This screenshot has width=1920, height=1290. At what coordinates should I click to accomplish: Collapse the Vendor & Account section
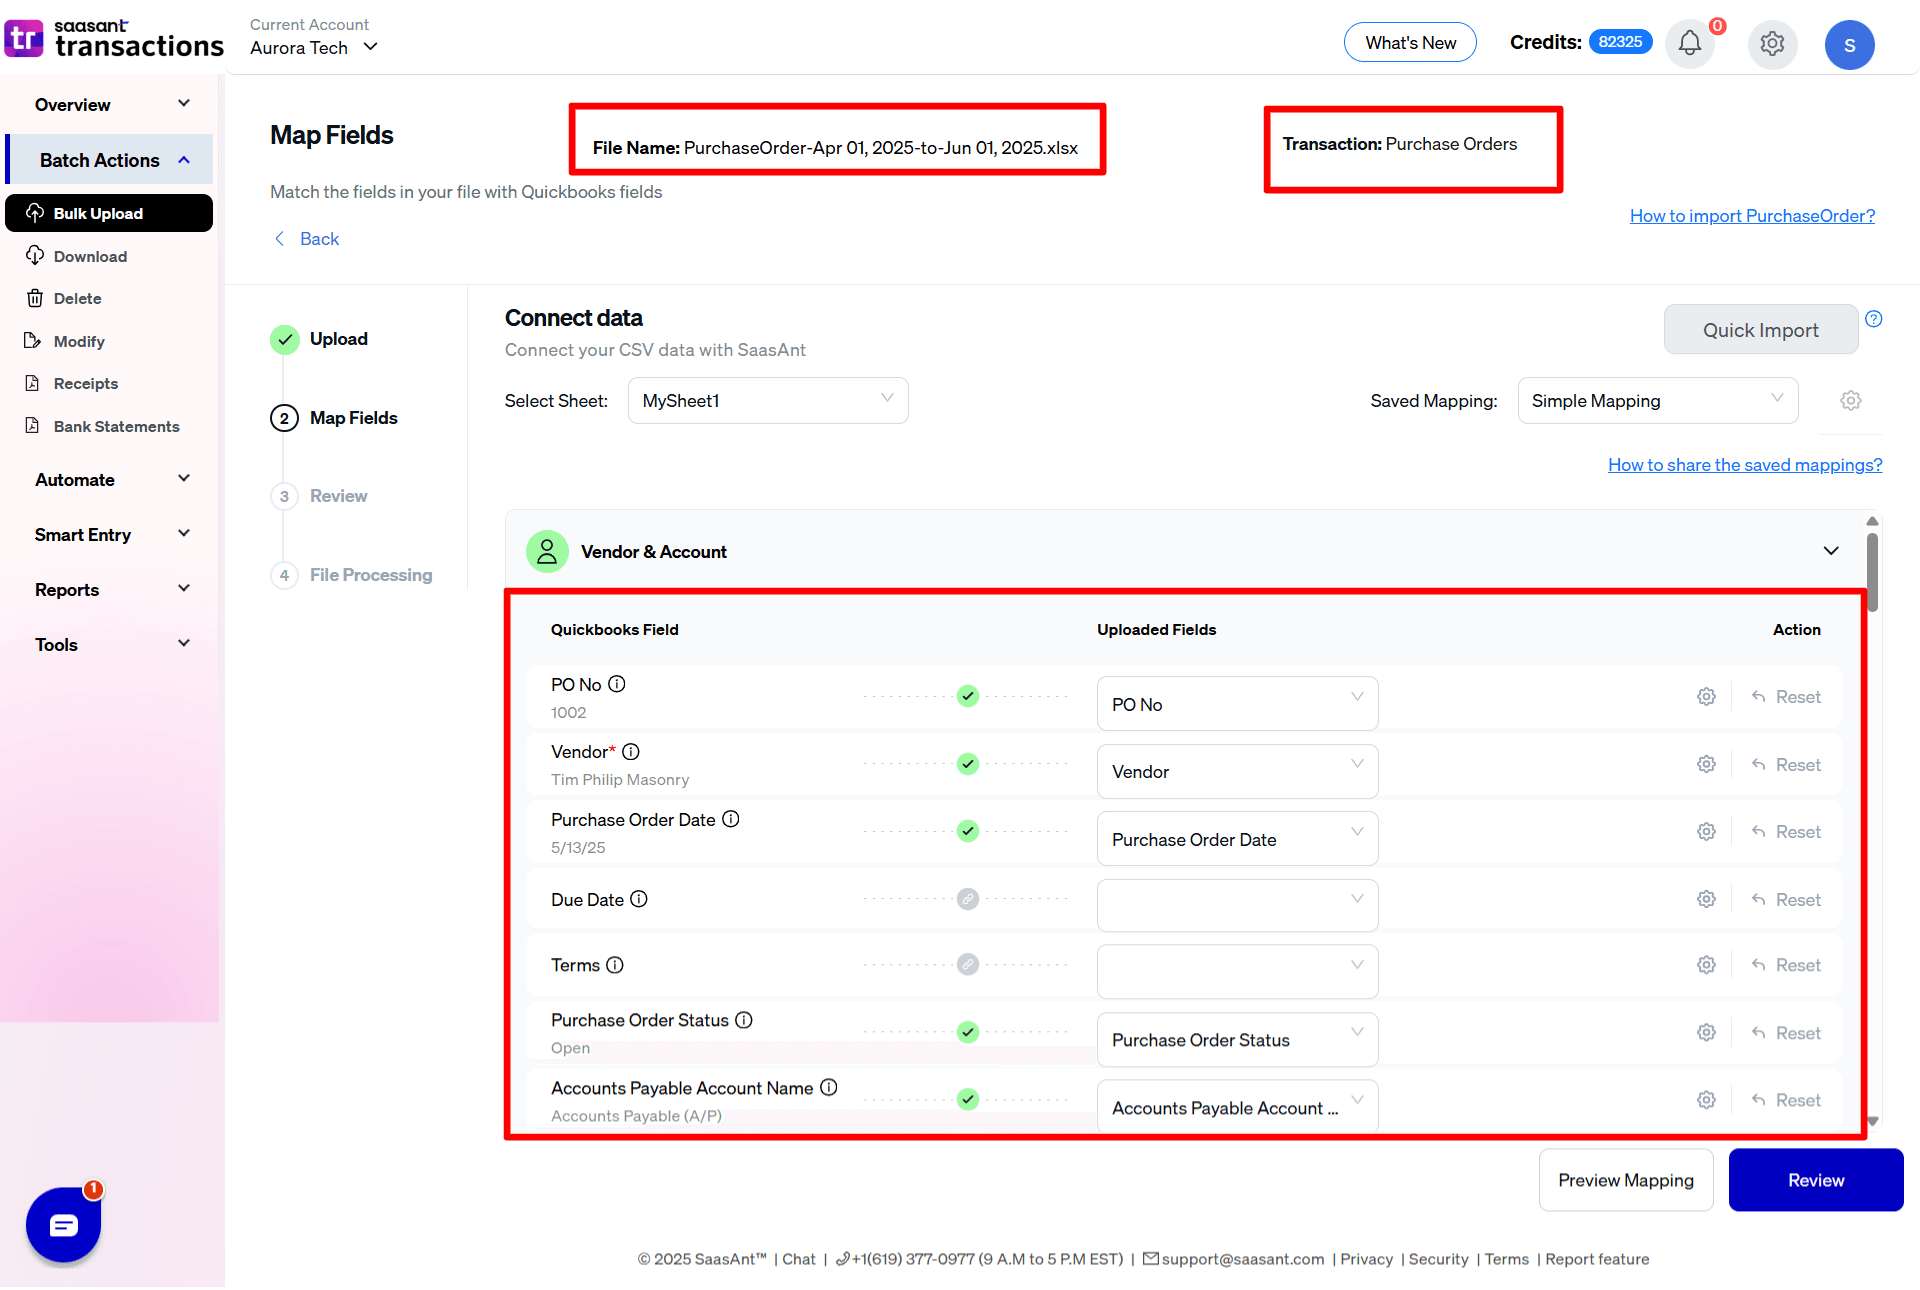pyautogui.click(x=1831, y=551)
